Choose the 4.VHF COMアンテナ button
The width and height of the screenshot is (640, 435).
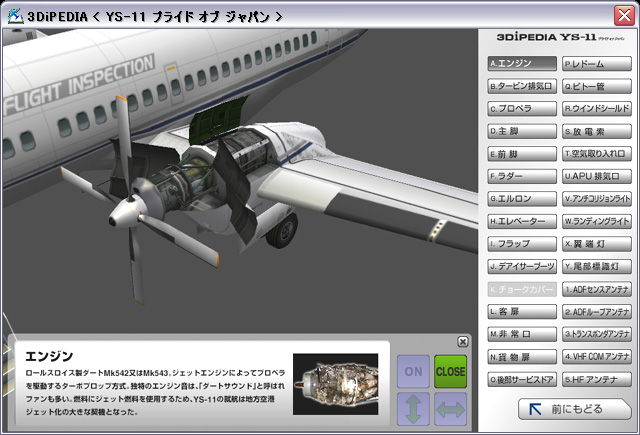pyautogui.click(x=597, y=357)
